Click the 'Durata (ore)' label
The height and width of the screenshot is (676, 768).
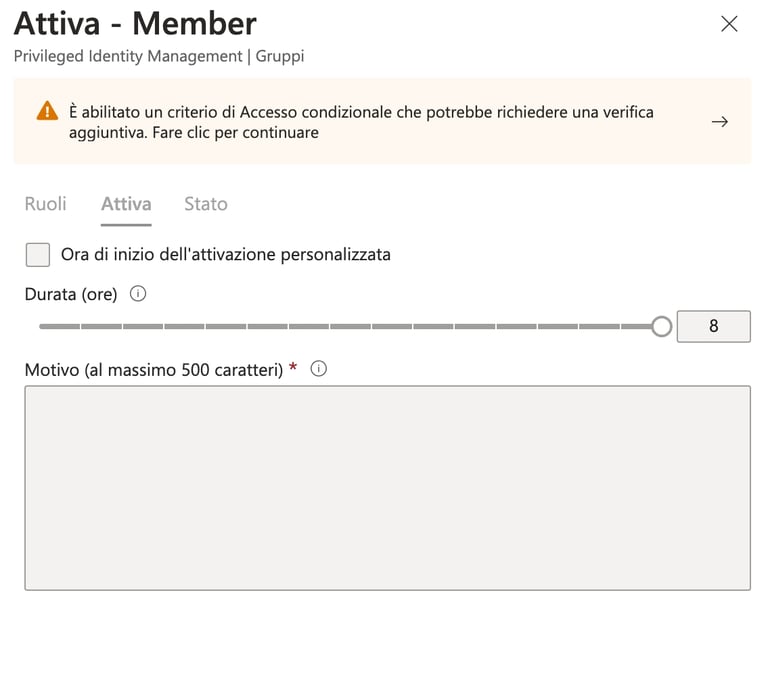(71, 294)
